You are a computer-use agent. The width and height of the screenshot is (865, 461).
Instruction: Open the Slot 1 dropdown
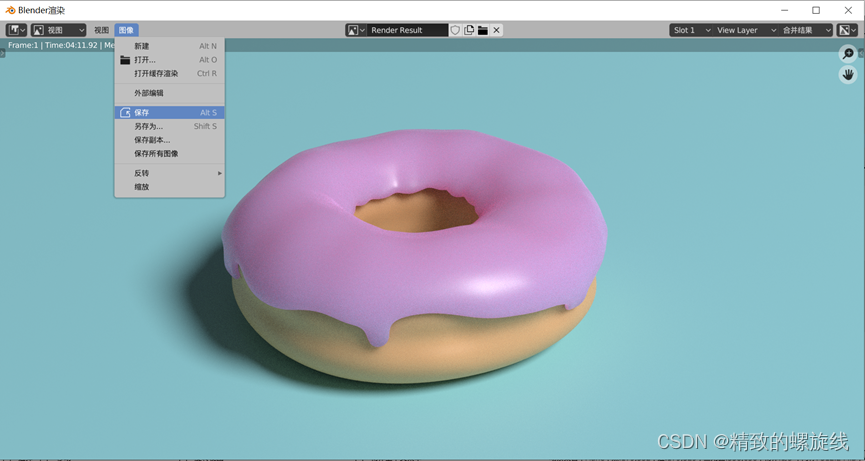(691, 30)
